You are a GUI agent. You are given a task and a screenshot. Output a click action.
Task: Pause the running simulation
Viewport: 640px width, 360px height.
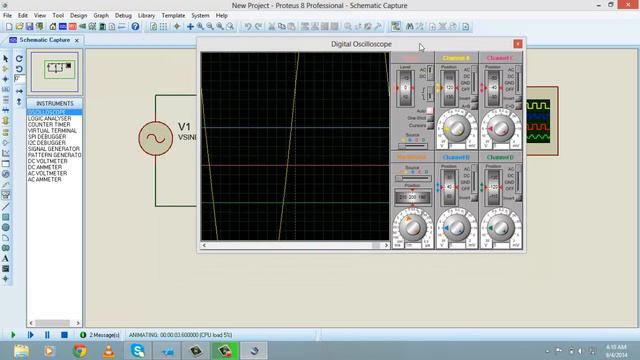tap(47, 335)
